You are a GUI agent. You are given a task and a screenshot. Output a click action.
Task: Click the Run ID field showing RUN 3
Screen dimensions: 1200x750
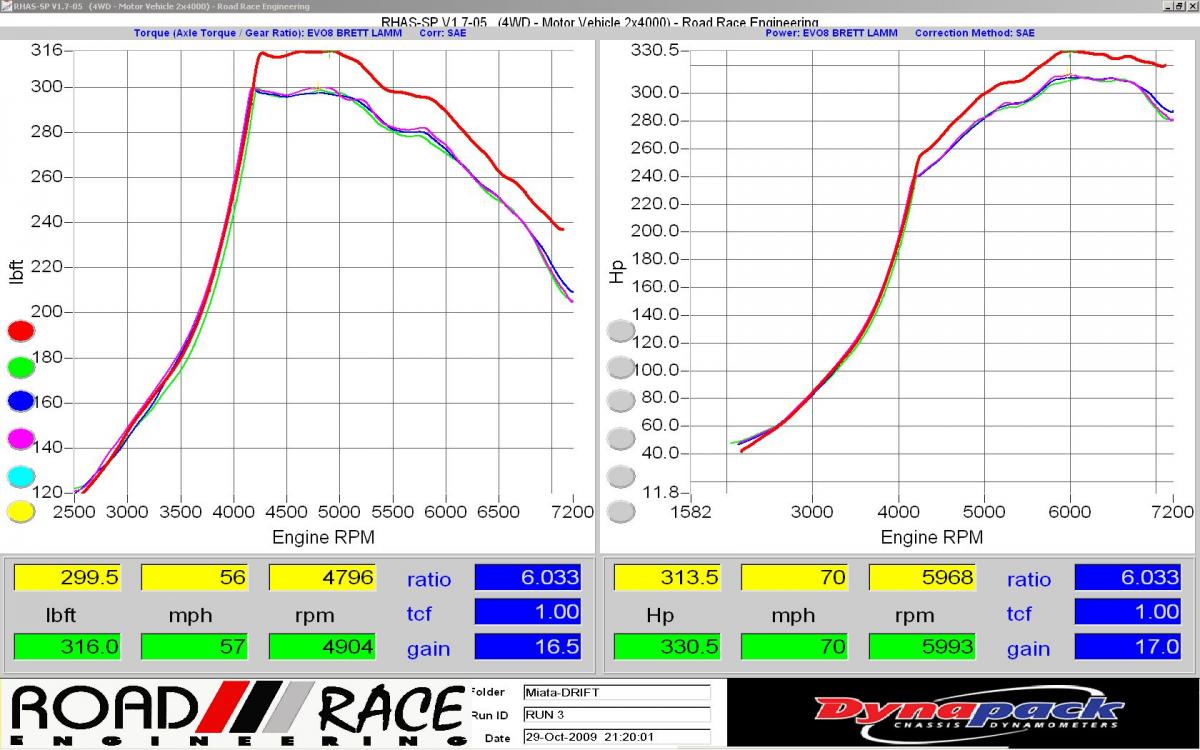616,714
